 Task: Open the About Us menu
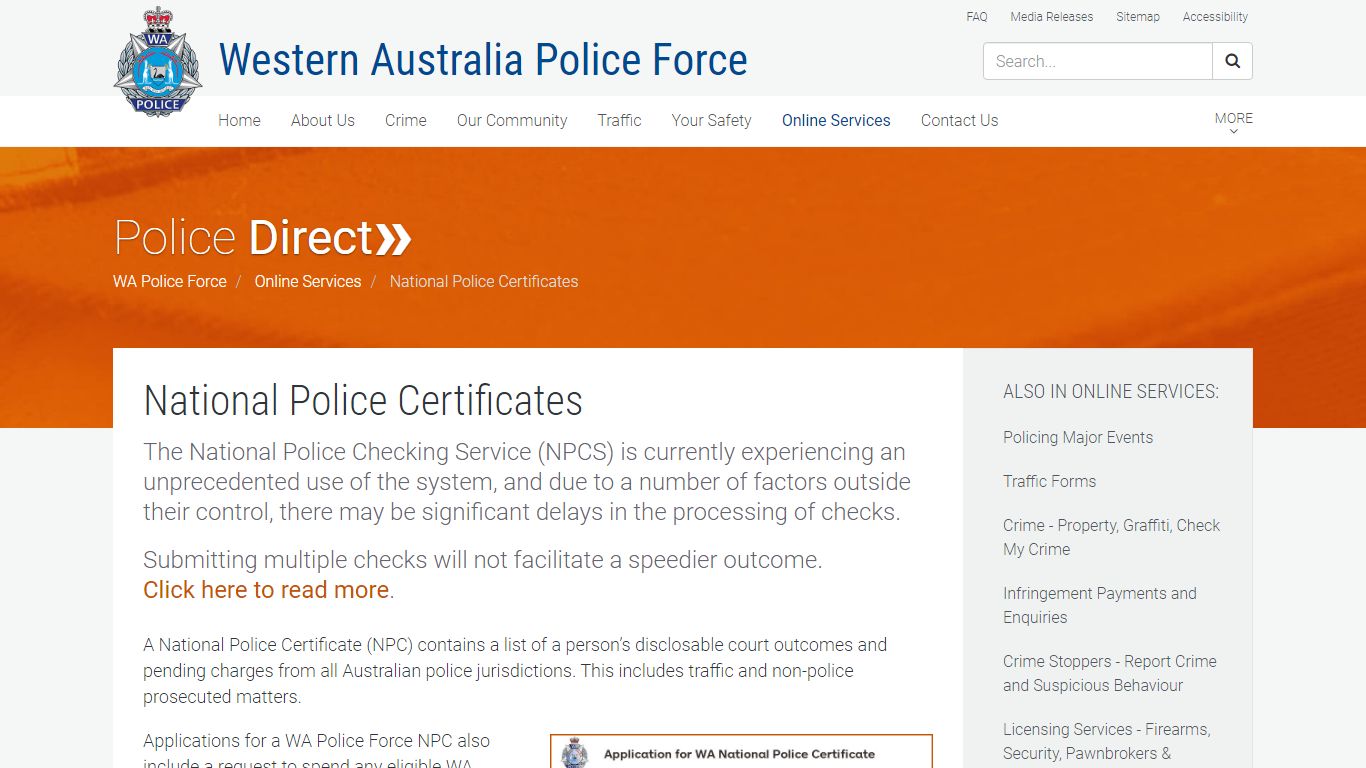coord(322,120)
